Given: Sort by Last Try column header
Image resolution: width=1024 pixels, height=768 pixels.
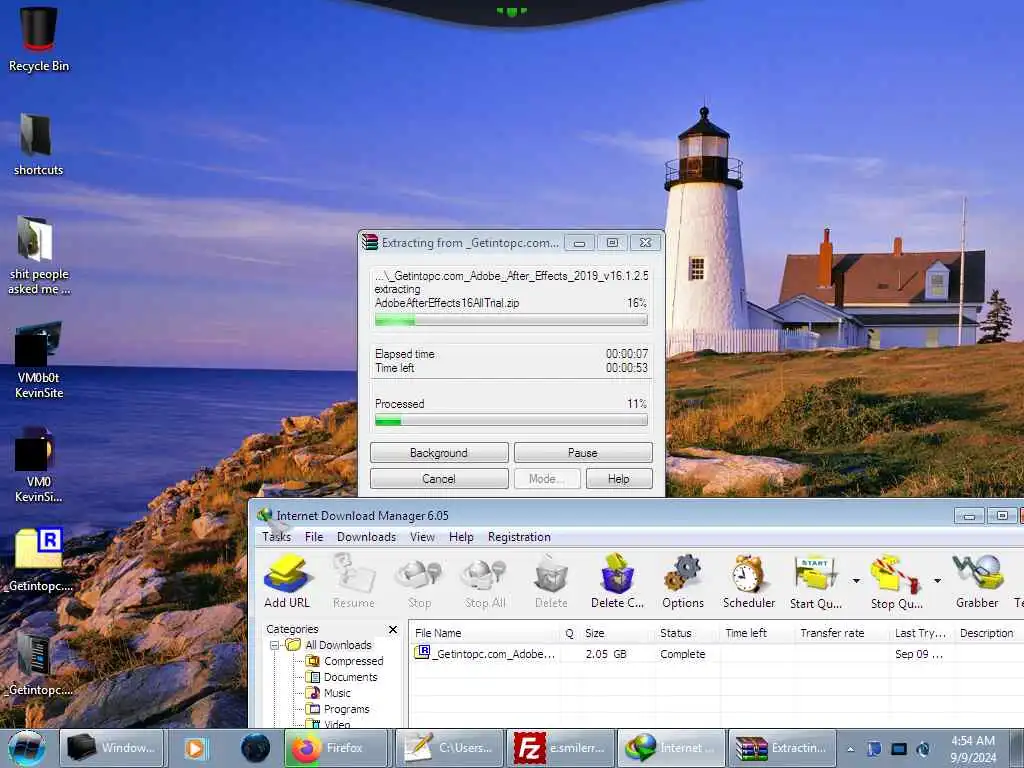Looking at the screenshot, I should [x=921, y=633].
